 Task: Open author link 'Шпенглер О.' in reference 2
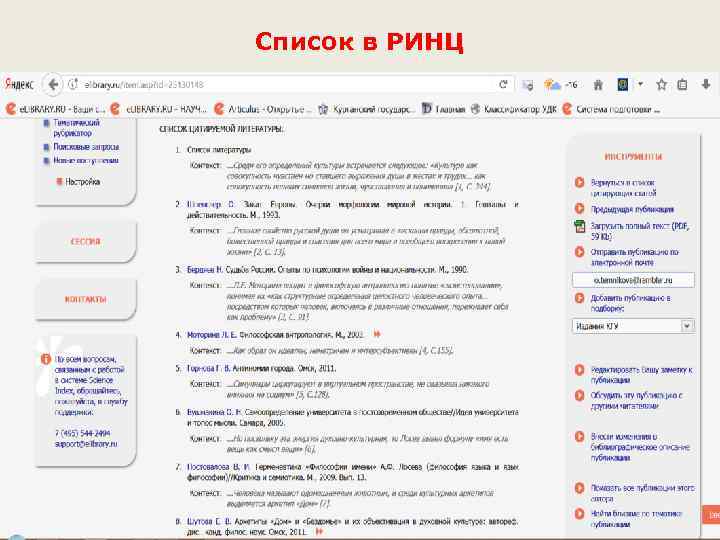210,204
